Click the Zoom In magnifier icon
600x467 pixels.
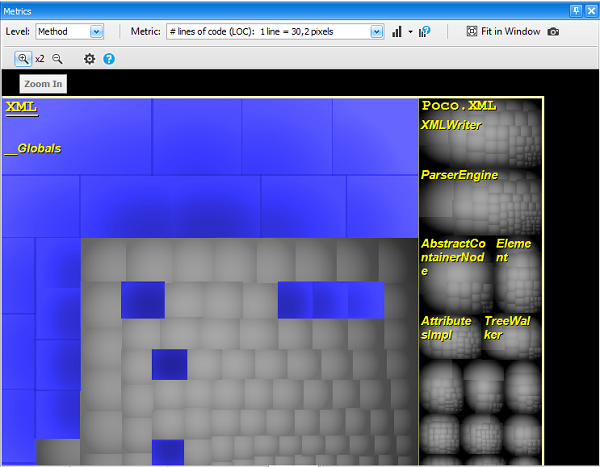coord(23,59)
